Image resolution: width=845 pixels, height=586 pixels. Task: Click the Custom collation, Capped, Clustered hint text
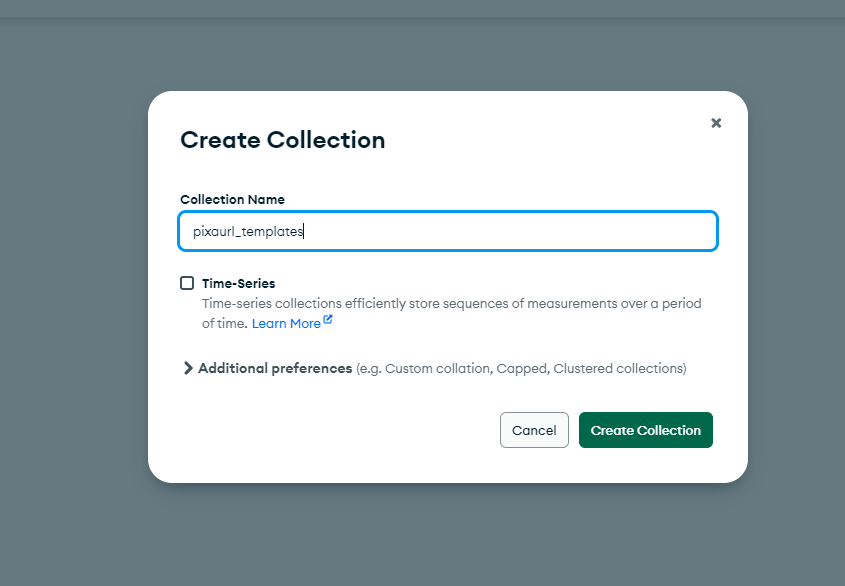521,368
